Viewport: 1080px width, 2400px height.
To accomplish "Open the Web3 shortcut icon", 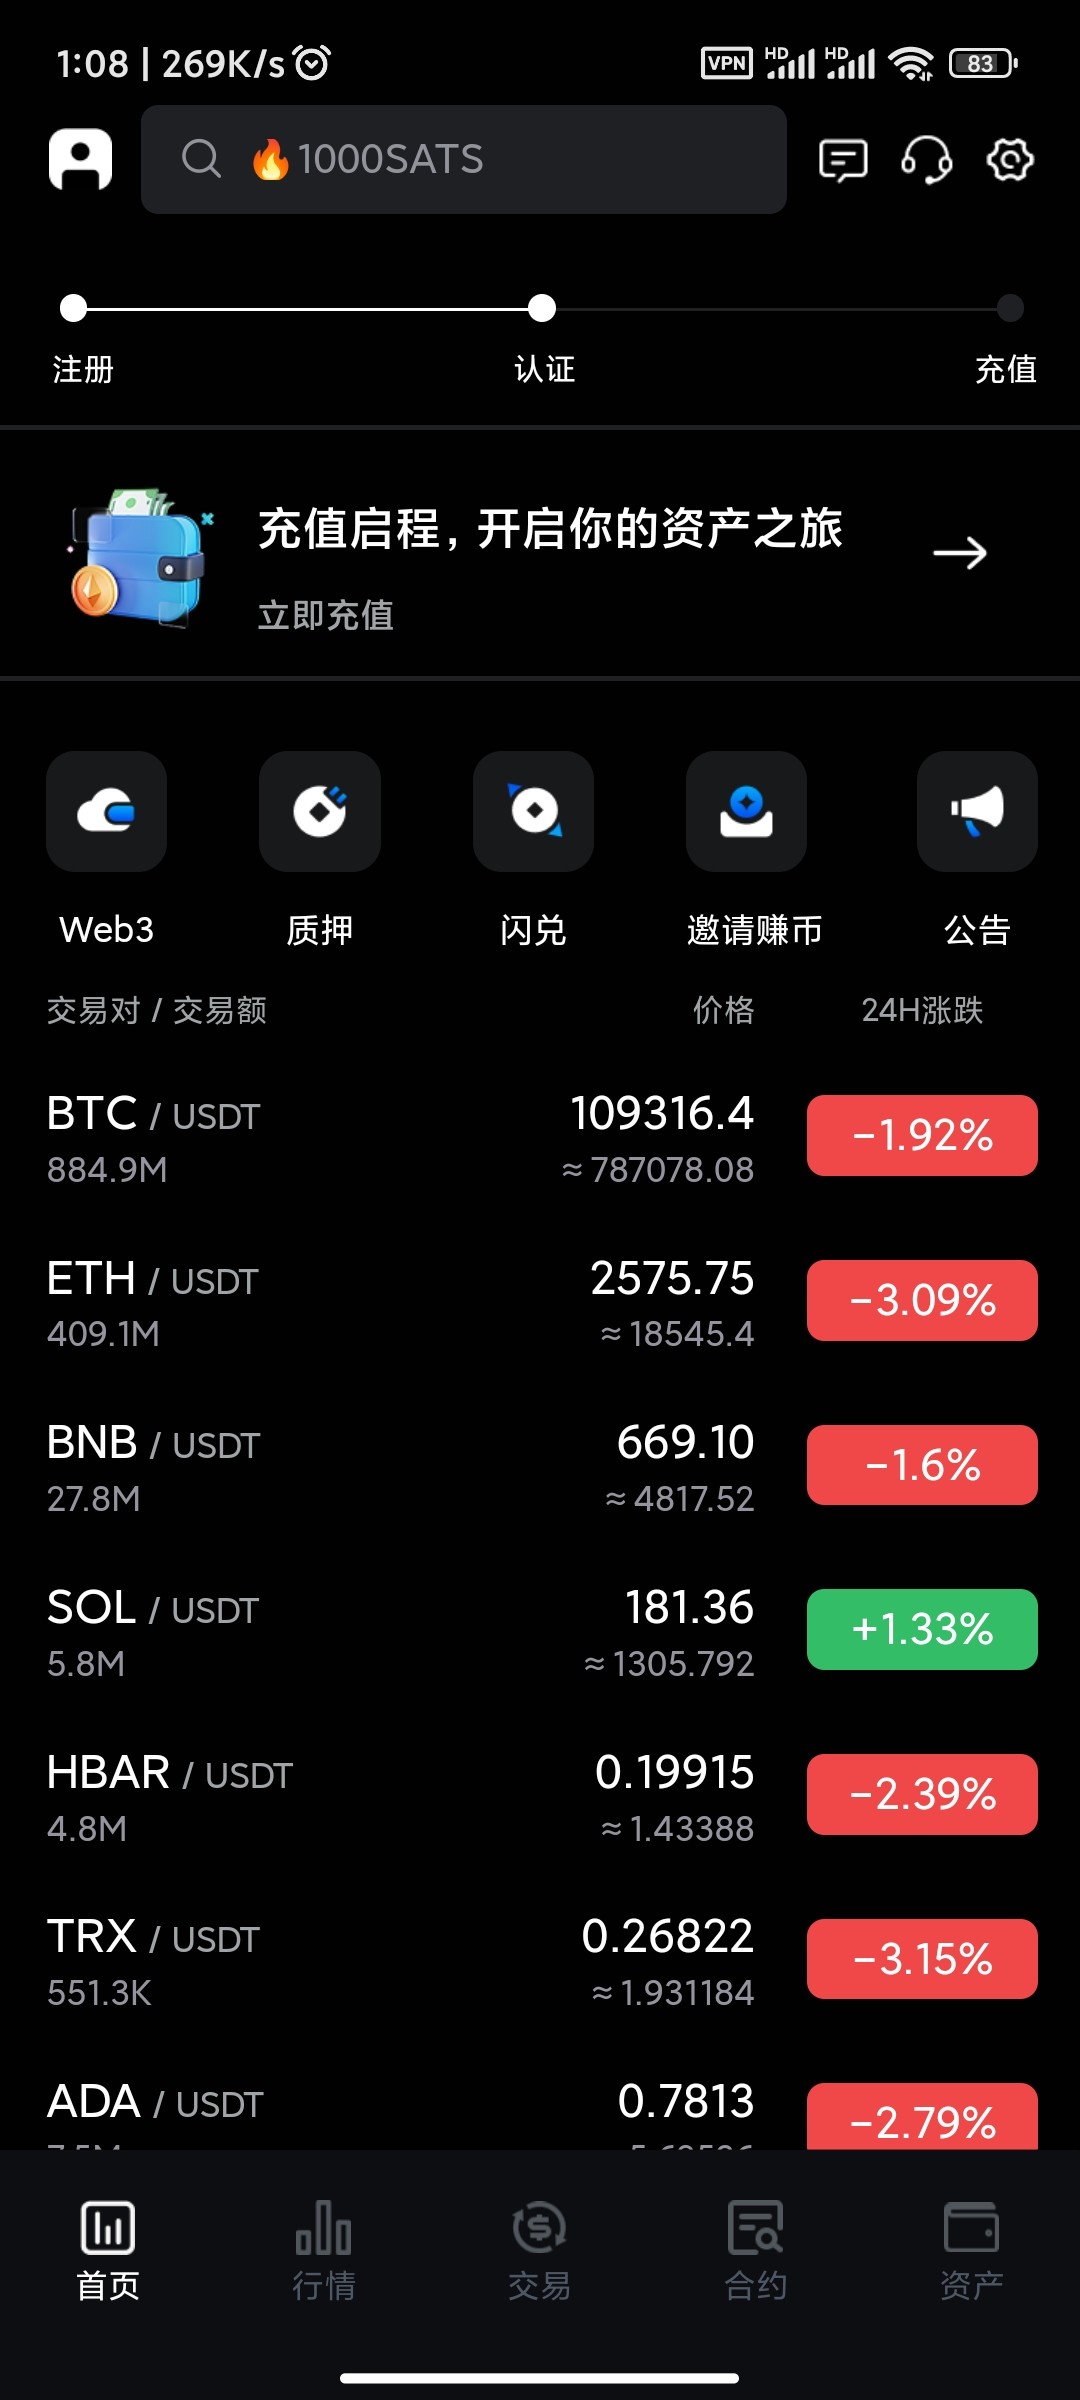I will pyautogui.click(x=106, y=811).
